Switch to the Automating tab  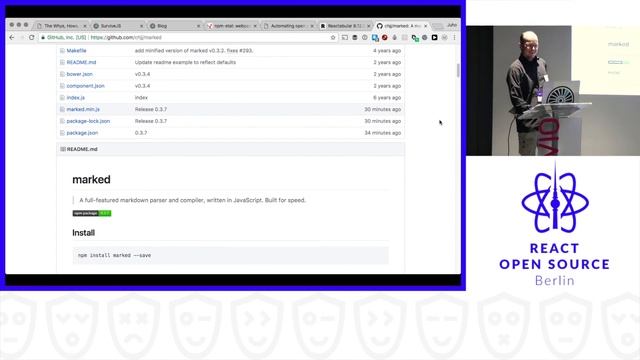pyautogui.click(x=289, y=26)
